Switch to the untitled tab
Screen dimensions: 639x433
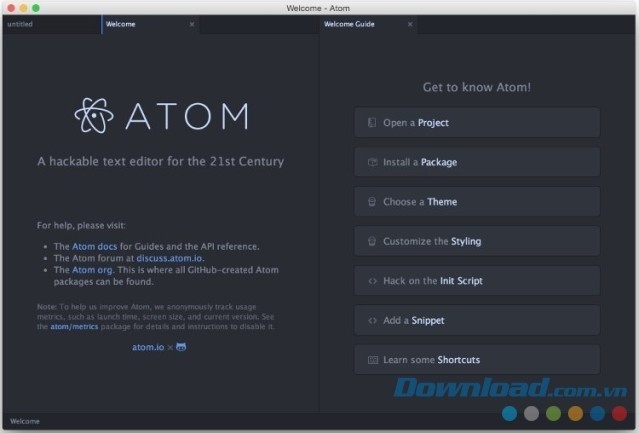[52, 24]
